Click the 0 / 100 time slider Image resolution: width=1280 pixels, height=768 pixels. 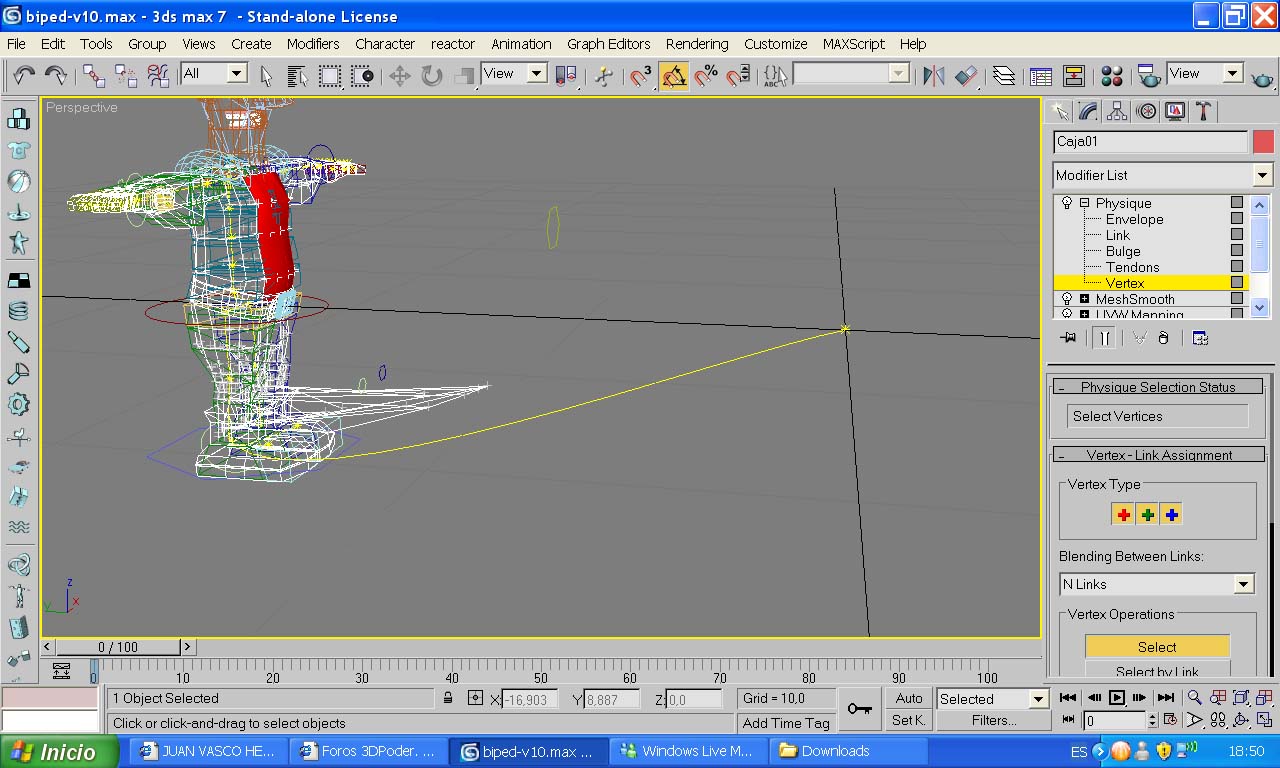coord(118,647)
